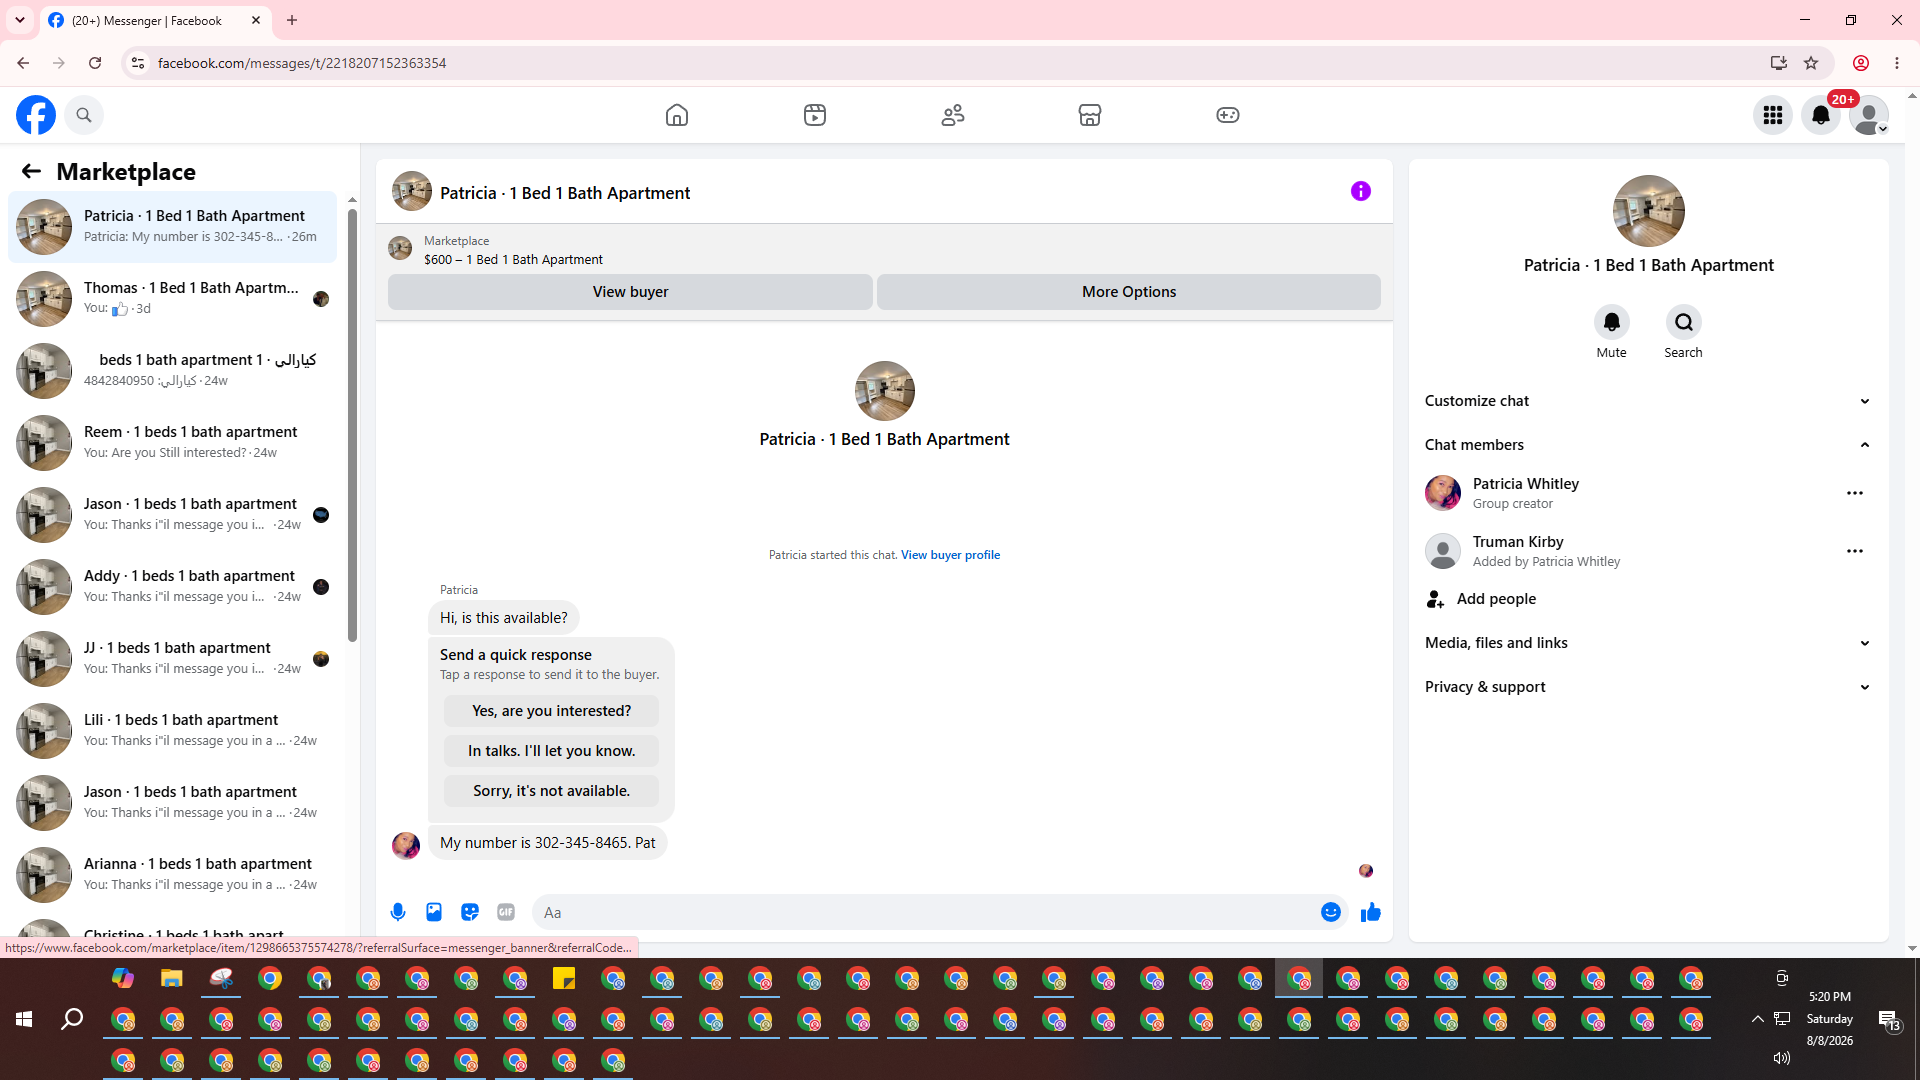The width and height of the screenshot is (1920, 1080).
Task: Mute this conversation using the bell icon
Action: point(1612,322)
